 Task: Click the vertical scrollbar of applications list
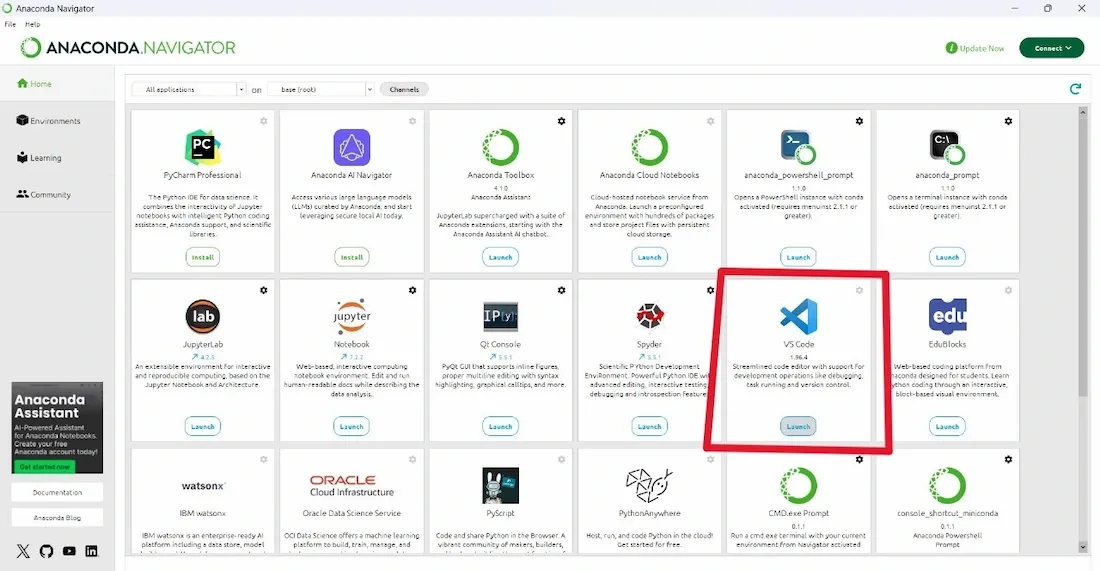1083,250
